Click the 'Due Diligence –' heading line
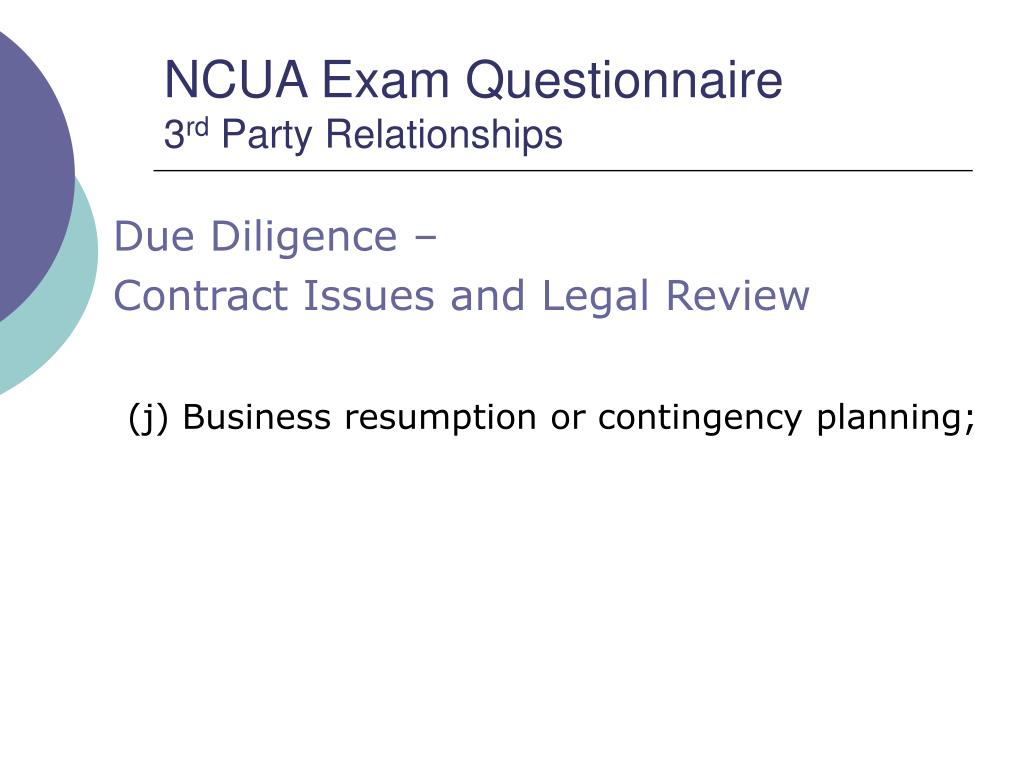This screenshot has width=1024, height=768. [x=275, y=236]
